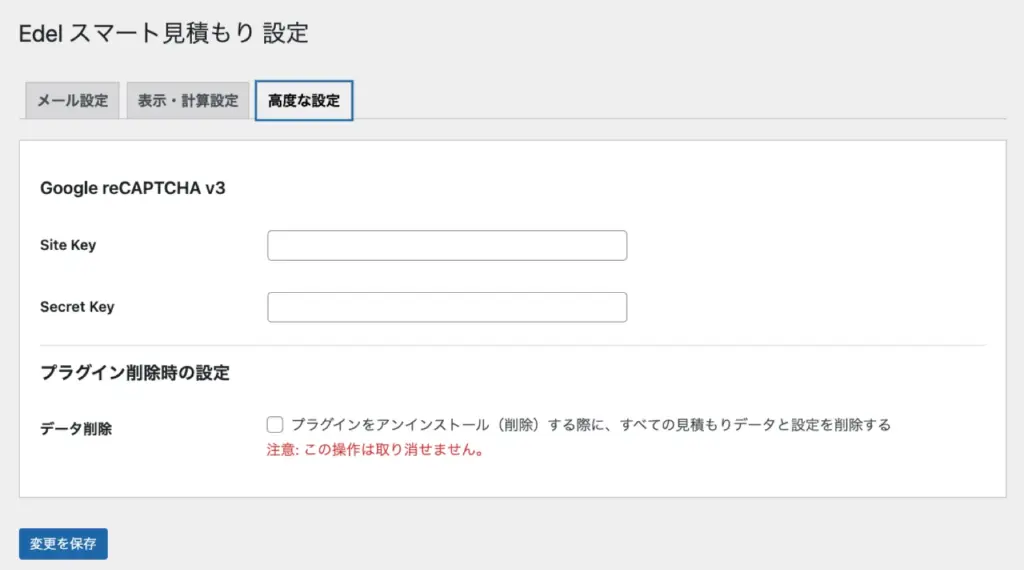Click into the Secret Key text box
This screenshot has width=1024, height=570.
447,307
